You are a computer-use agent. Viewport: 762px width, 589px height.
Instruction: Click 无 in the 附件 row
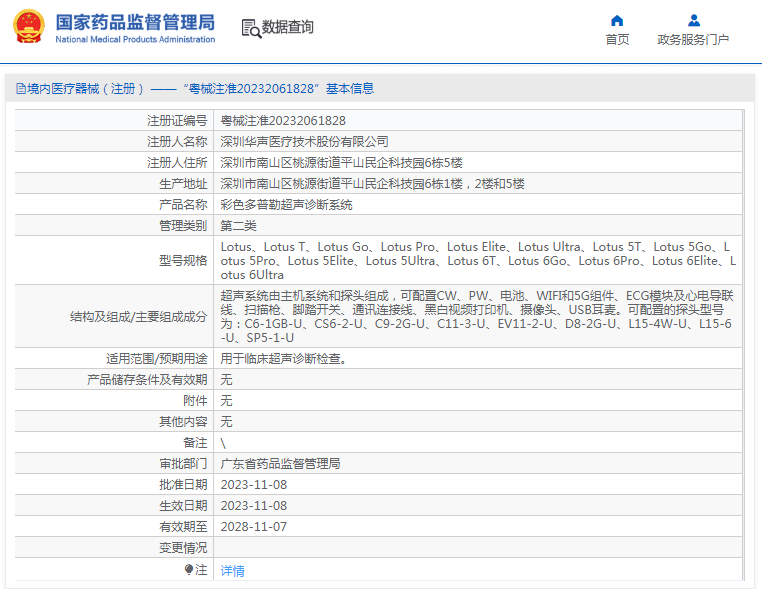[226, 400]
